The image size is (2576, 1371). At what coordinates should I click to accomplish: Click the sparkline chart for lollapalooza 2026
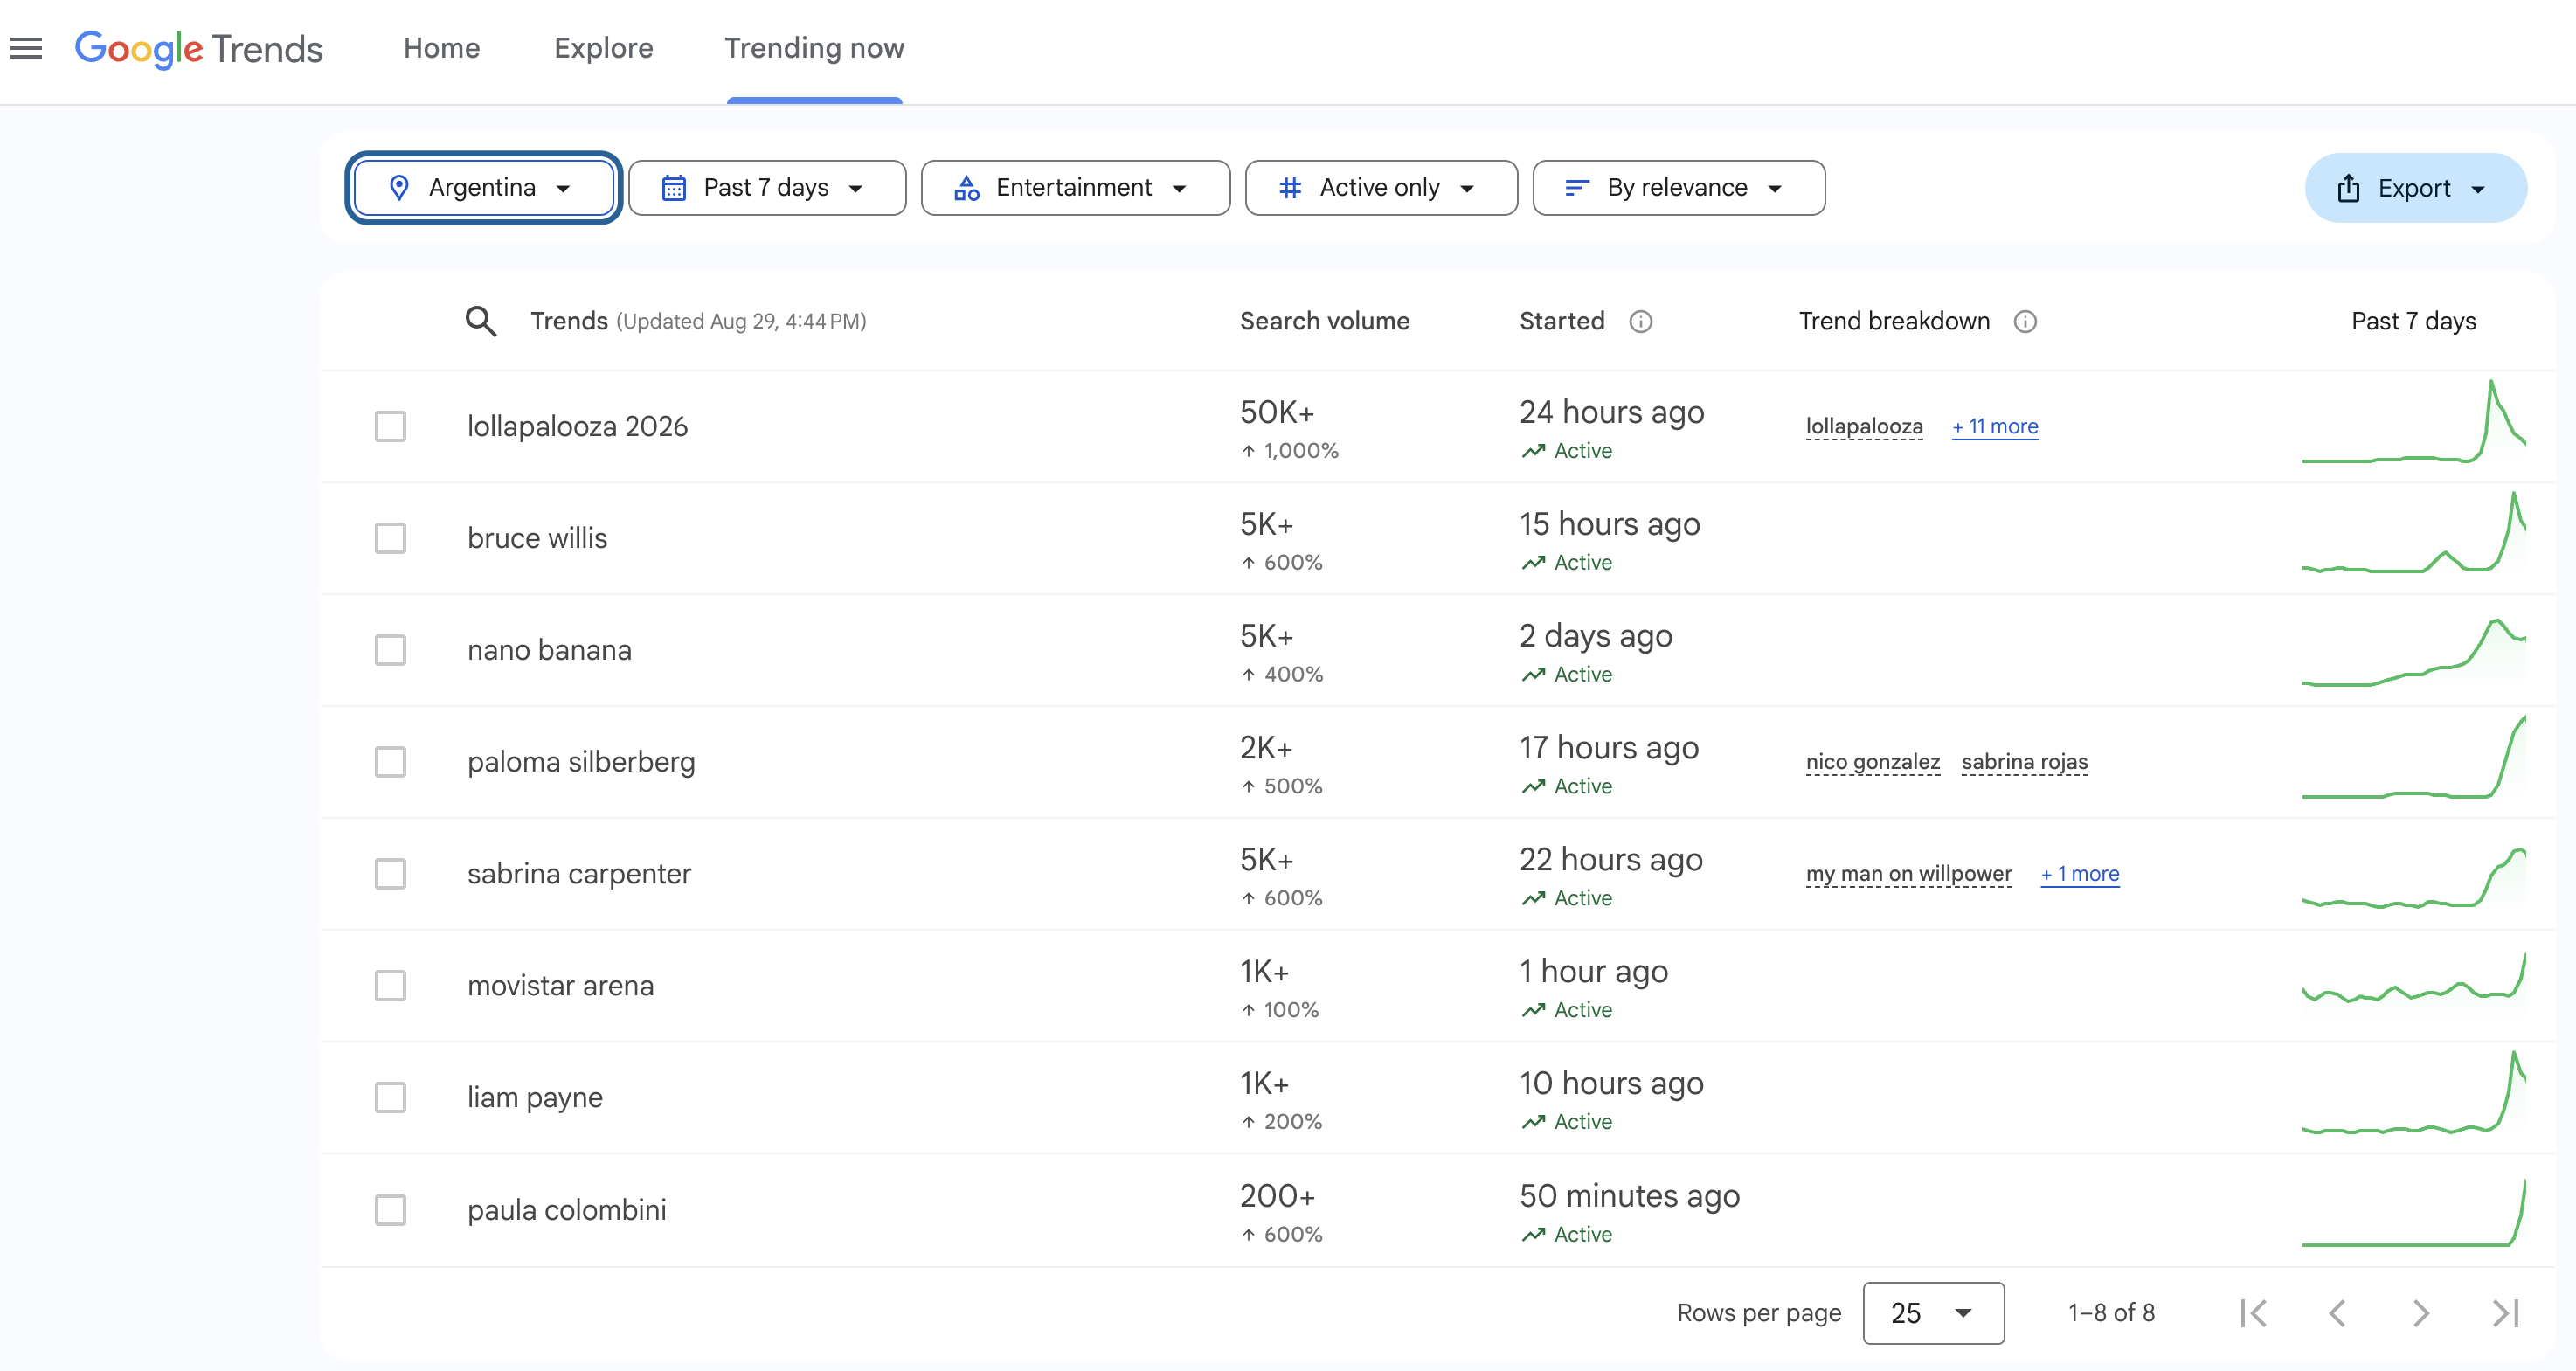tap(2414, 421)
